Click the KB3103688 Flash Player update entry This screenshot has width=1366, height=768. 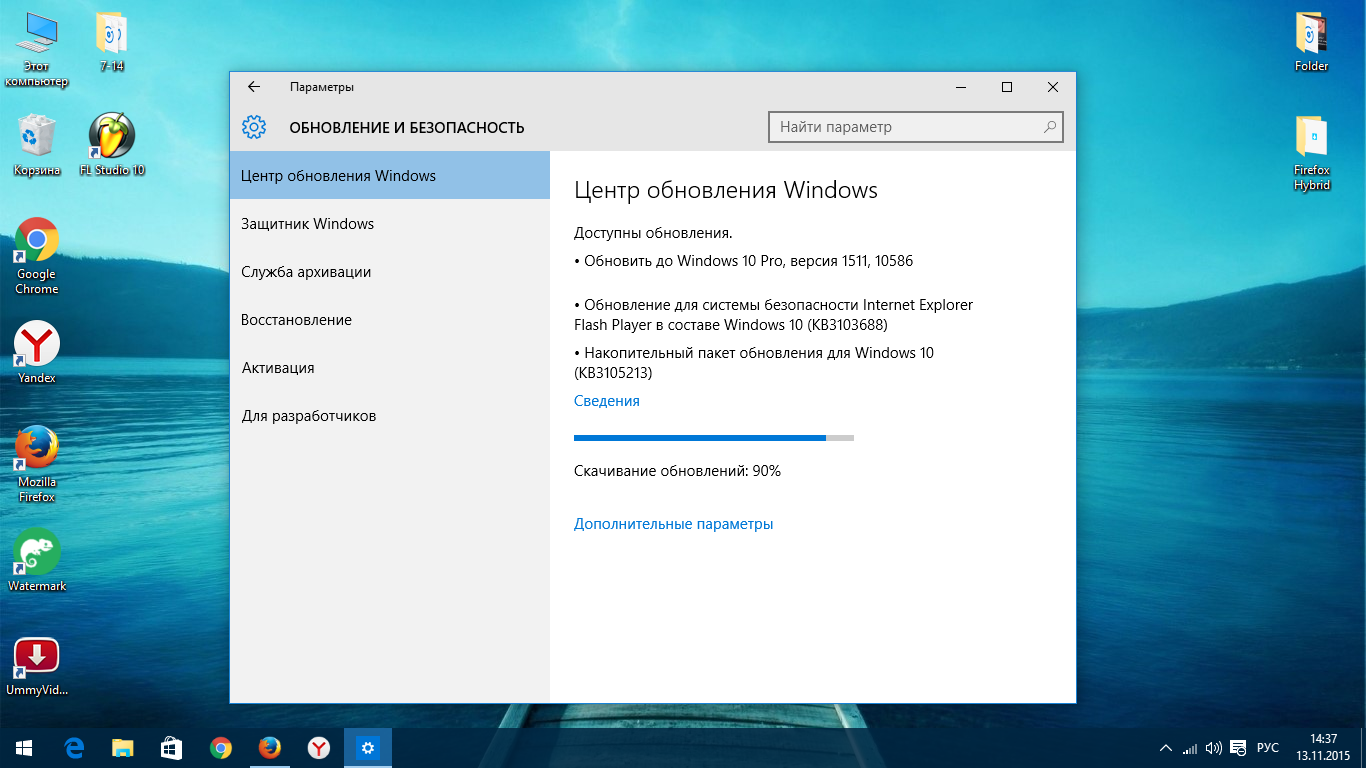point(773,314)
